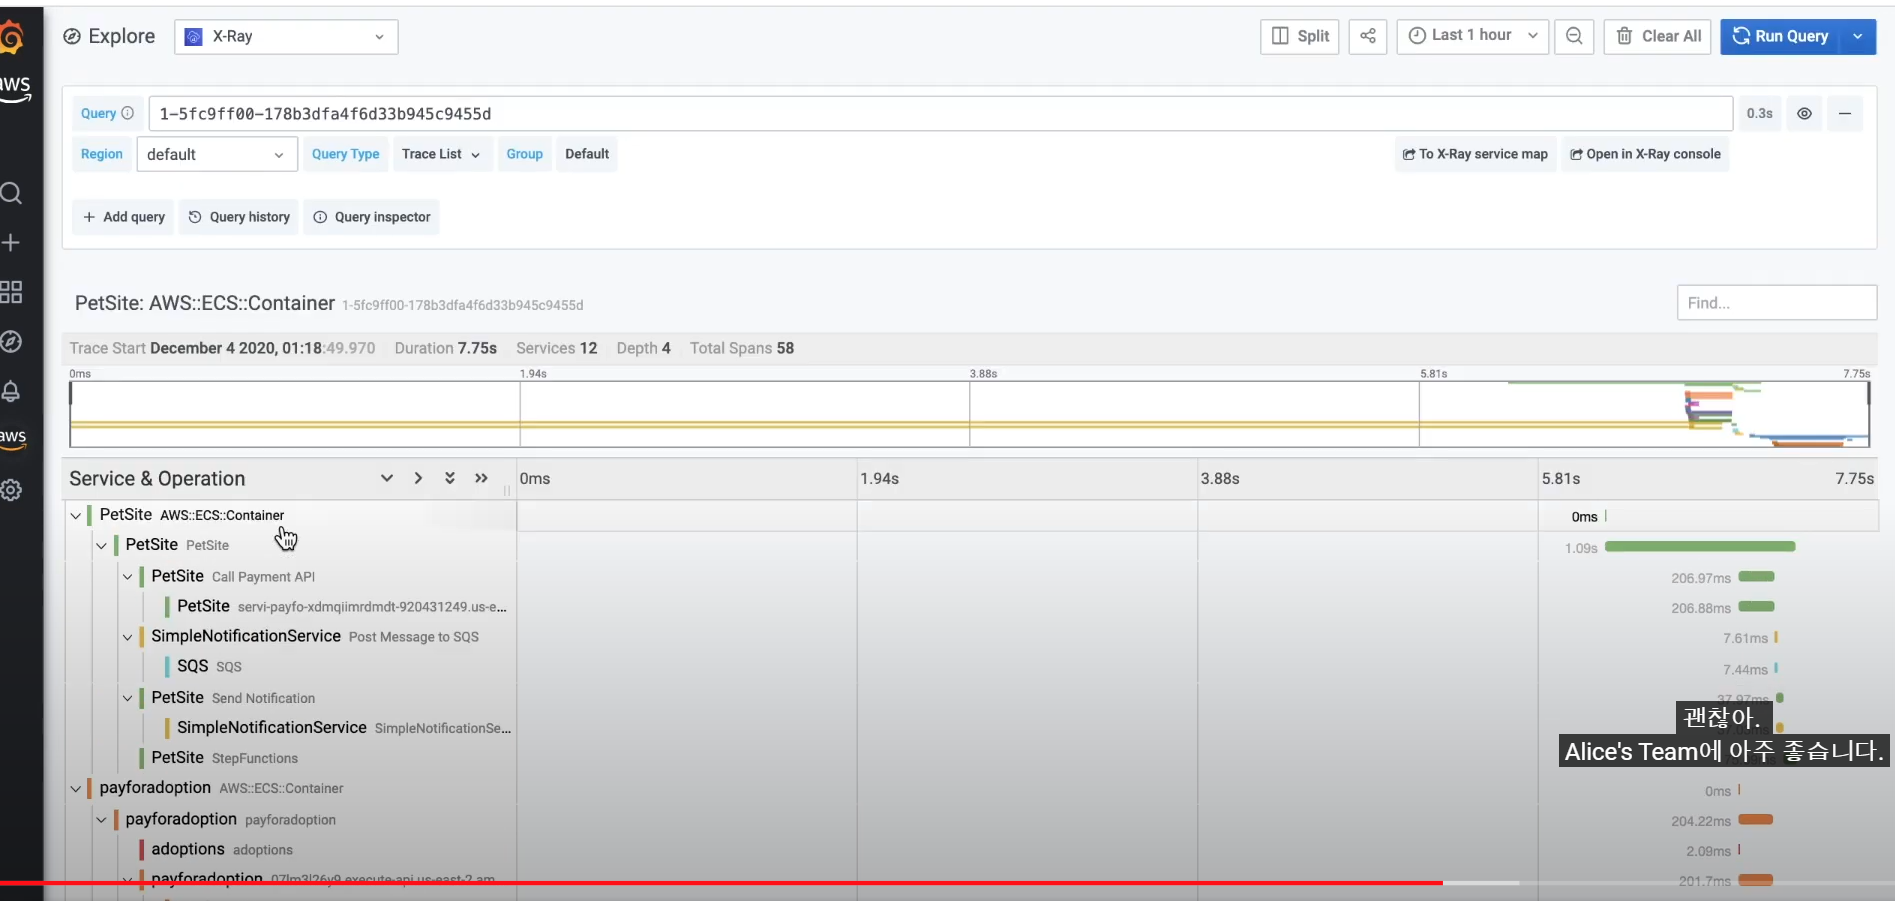This screenshot has width=1895, height=901.
Task: Expand all with the double down chevron
Action: (x=450, y=478)
